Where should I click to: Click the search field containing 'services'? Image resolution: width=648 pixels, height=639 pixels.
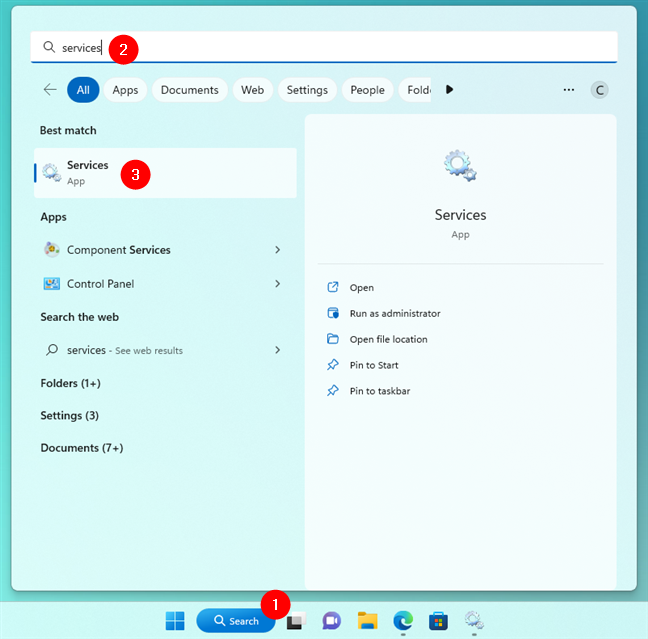(324, 47)
